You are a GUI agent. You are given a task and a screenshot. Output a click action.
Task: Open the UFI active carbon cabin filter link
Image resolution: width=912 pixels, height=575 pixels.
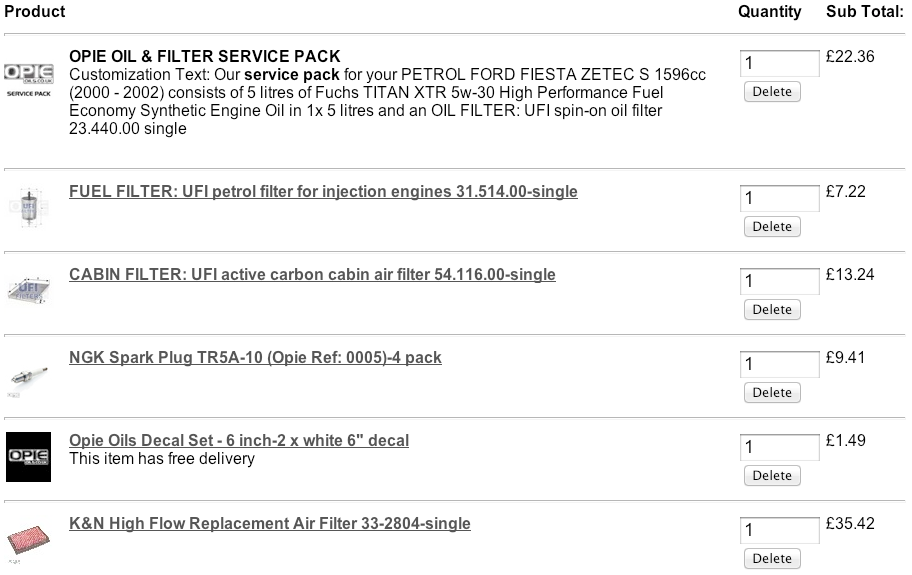point(312,275)
